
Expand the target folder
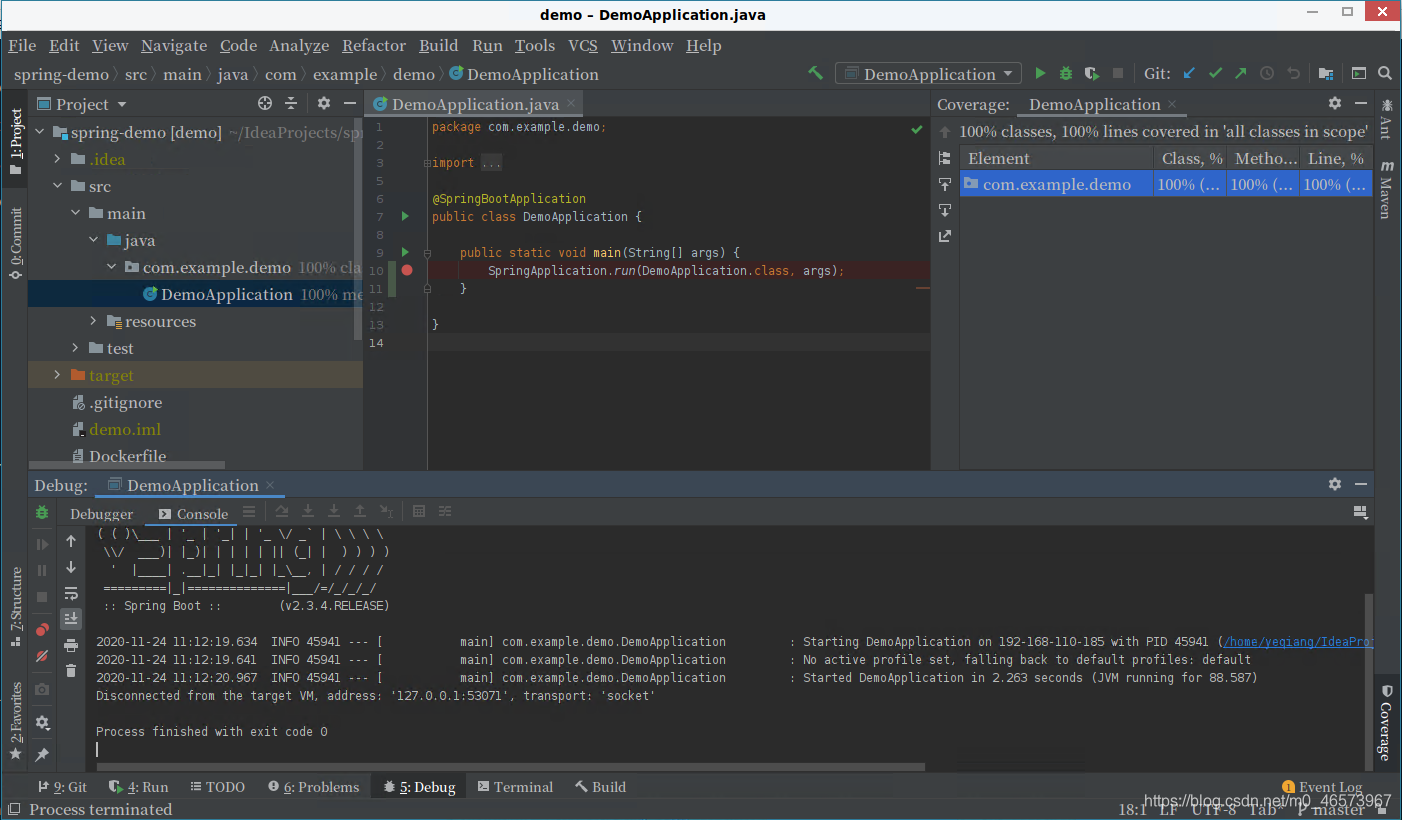[58, 375]
